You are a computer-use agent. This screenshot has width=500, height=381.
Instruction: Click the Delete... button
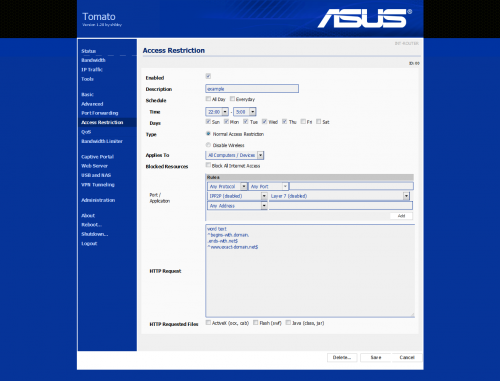342,357
